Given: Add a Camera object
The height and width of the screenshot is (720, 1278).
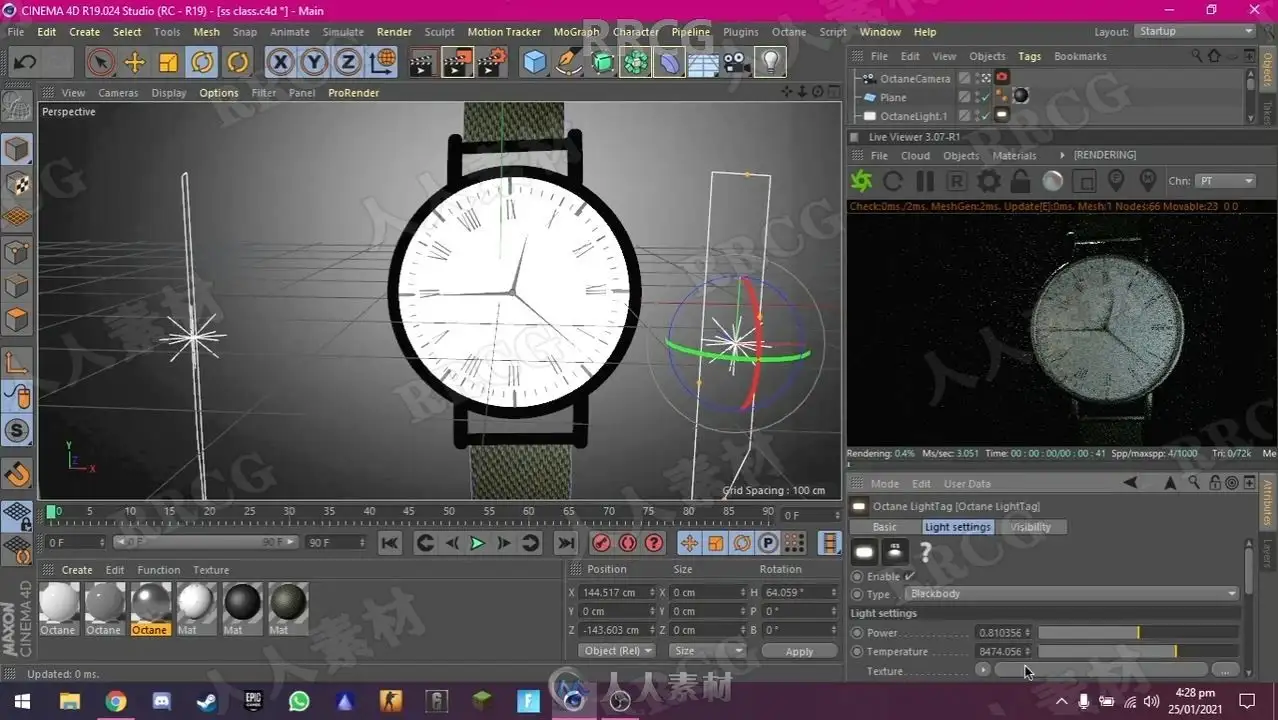Looking at the screenshot, I should pyautogui.click(x=737, y=62).
